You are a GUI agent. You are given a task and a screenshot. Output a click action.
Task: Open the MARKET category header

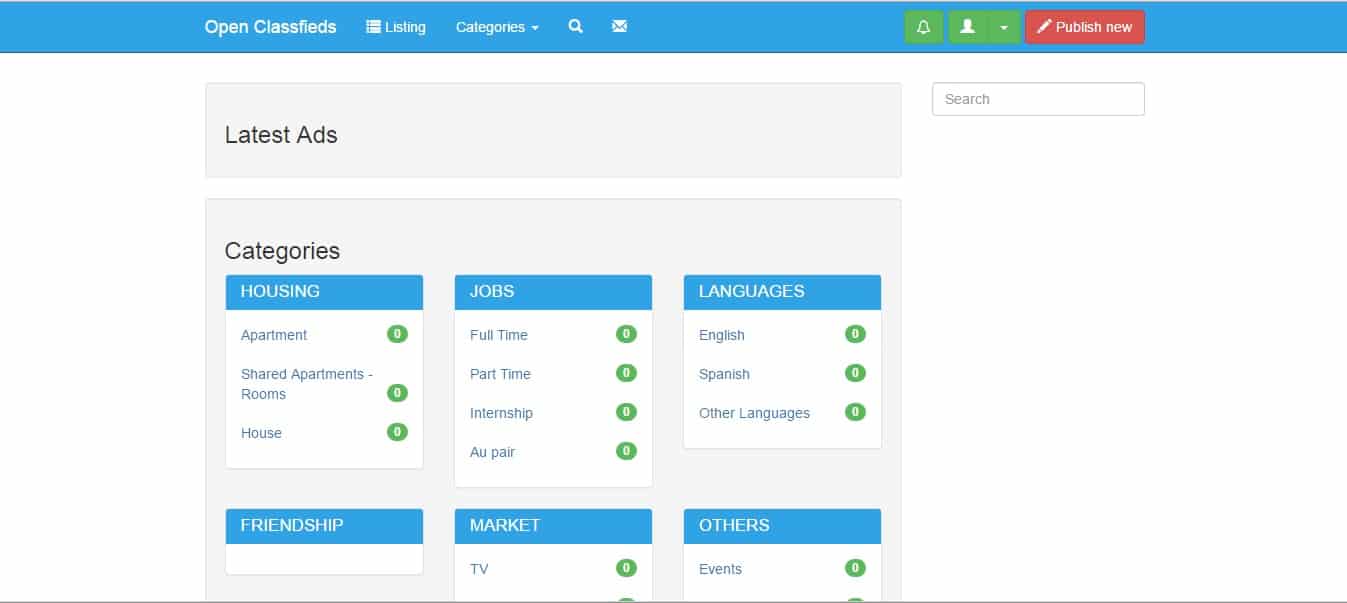click(553, 526)
